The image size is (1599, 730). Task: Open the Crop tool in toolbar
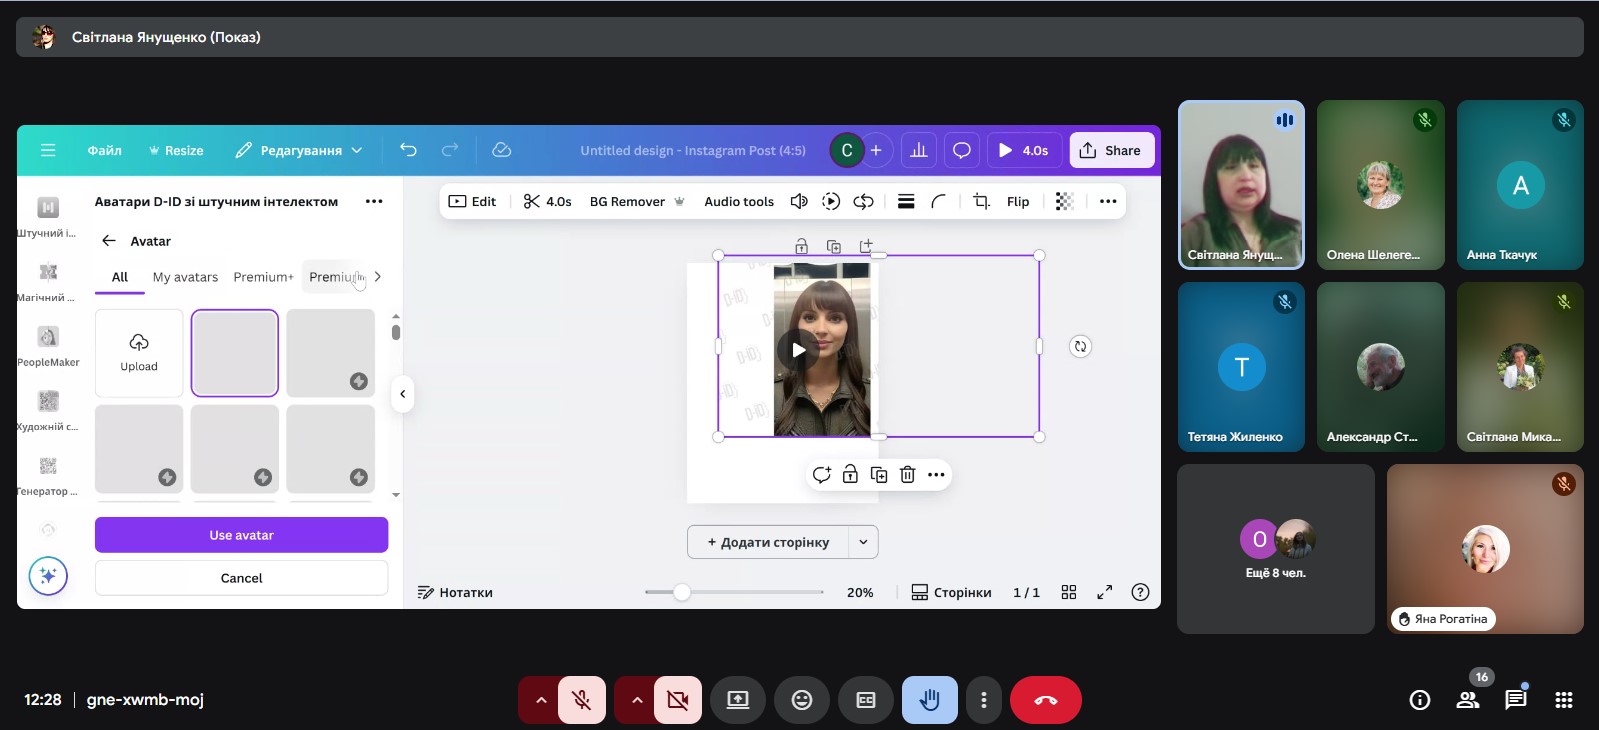pos(981,201)
